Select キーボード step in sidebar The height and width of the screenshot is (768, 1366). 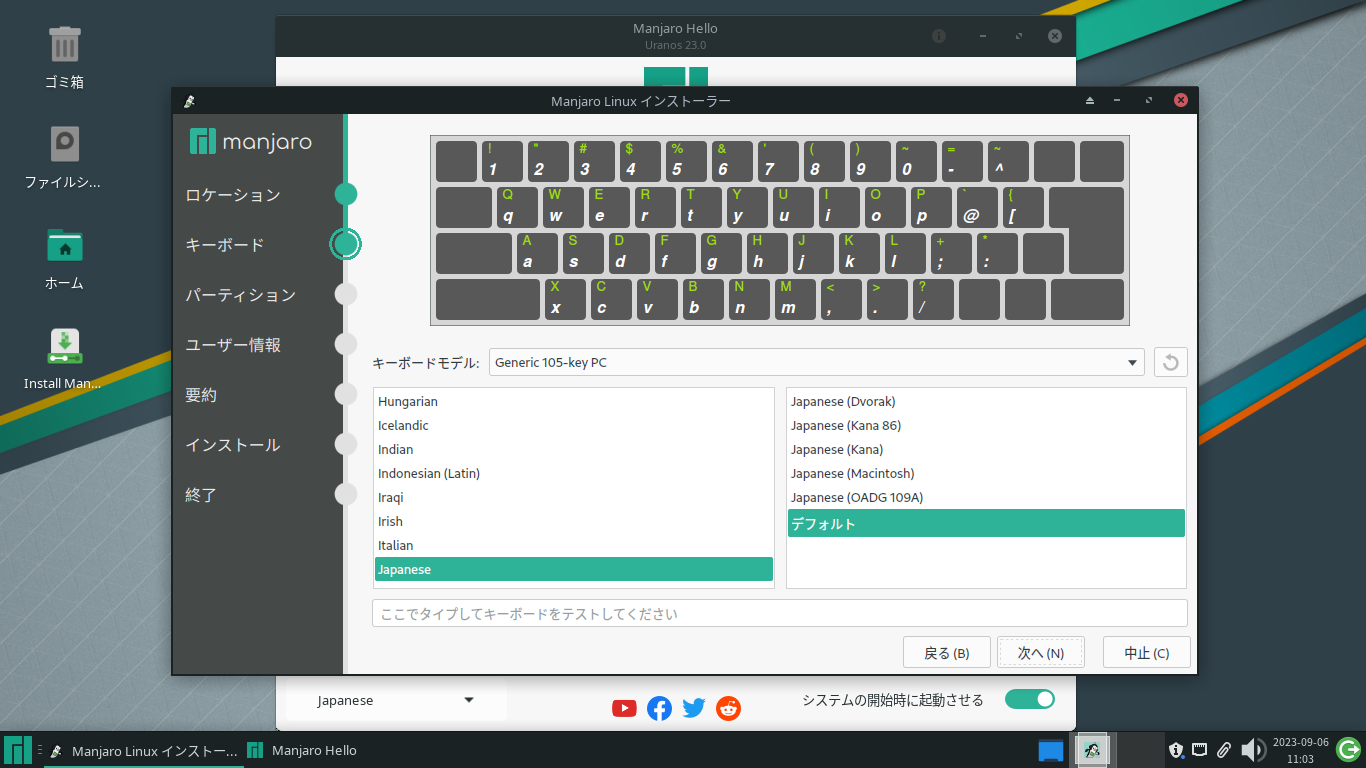(225, 245)
